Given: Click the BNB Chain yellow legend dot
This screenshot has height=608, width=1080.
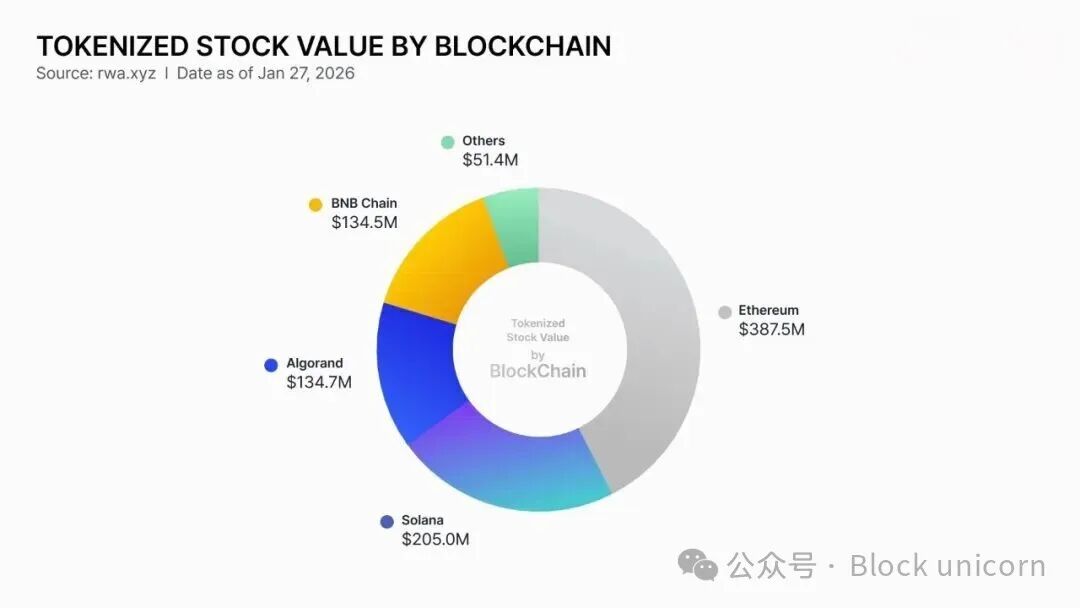Looking at the screenshot, I should pyautogui.click(x=316, y=205).
